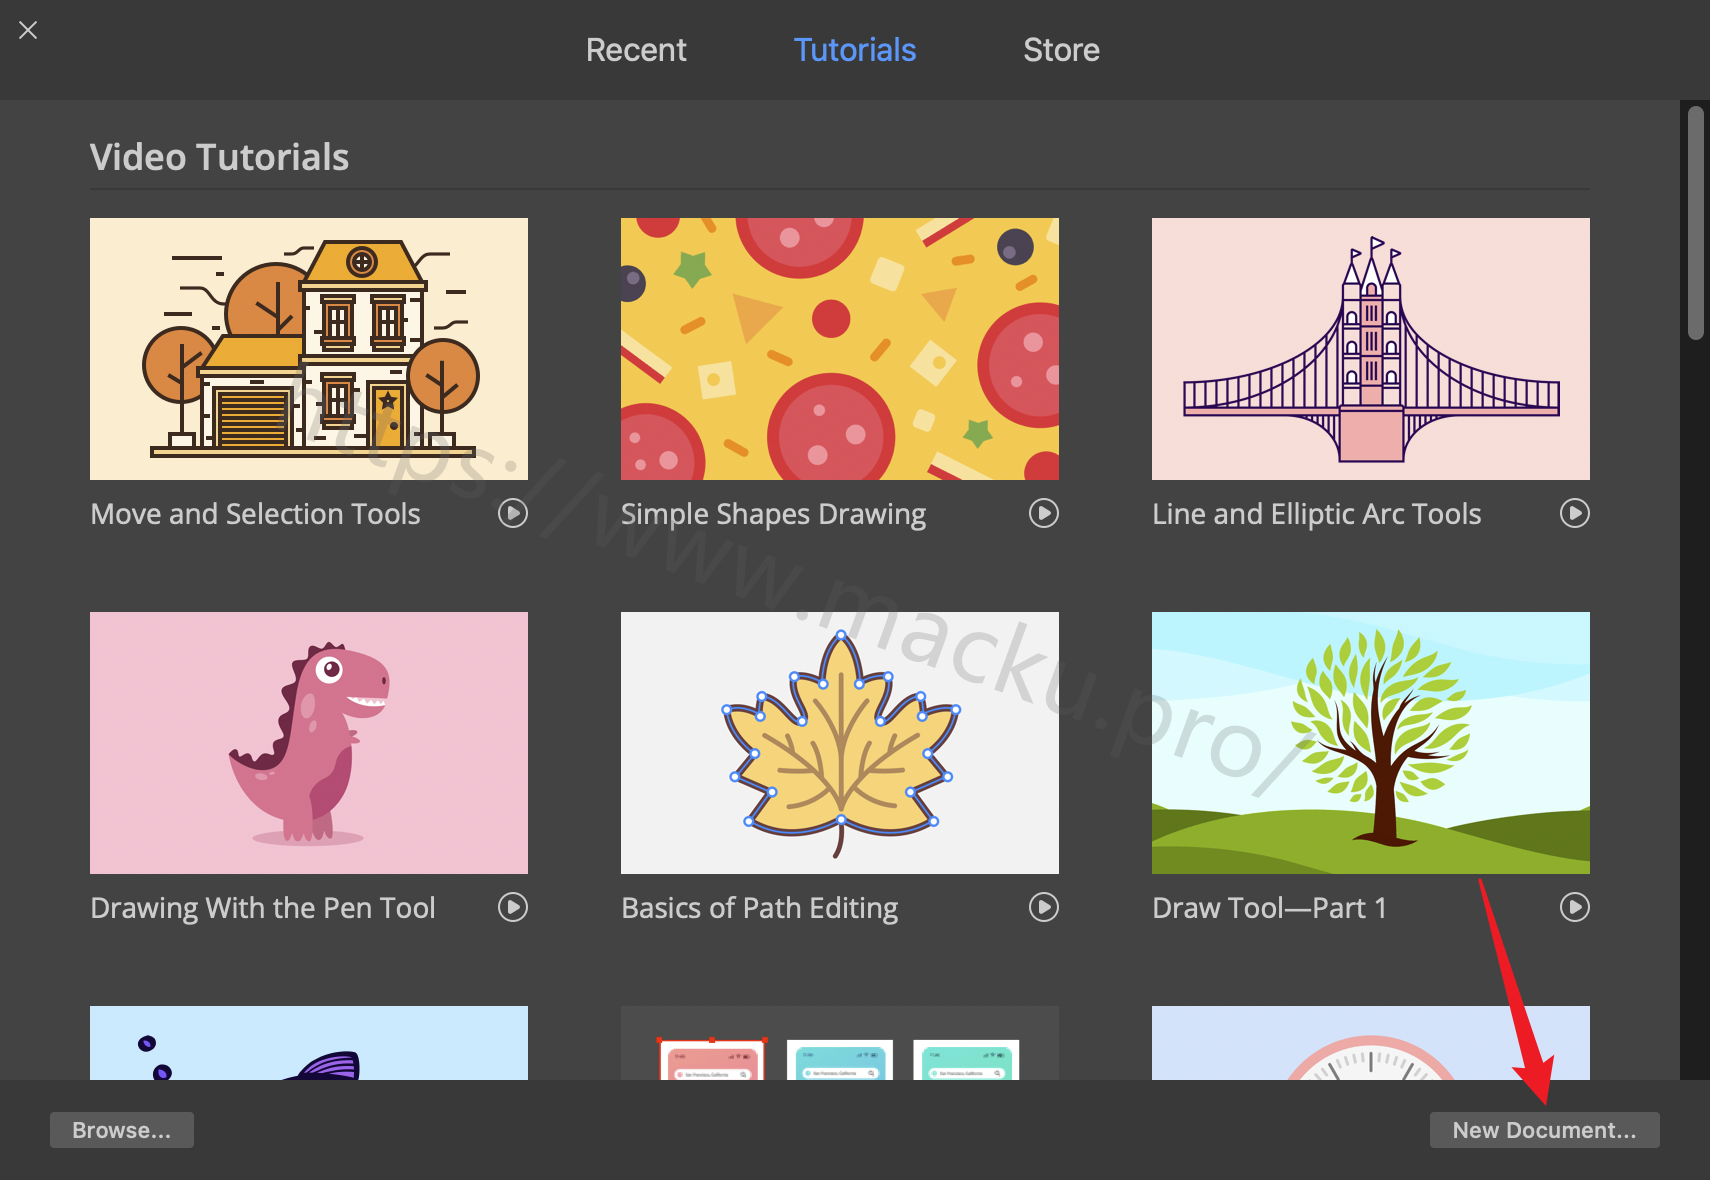Click the vertical scrollbar thumb

coord(1695,223)
